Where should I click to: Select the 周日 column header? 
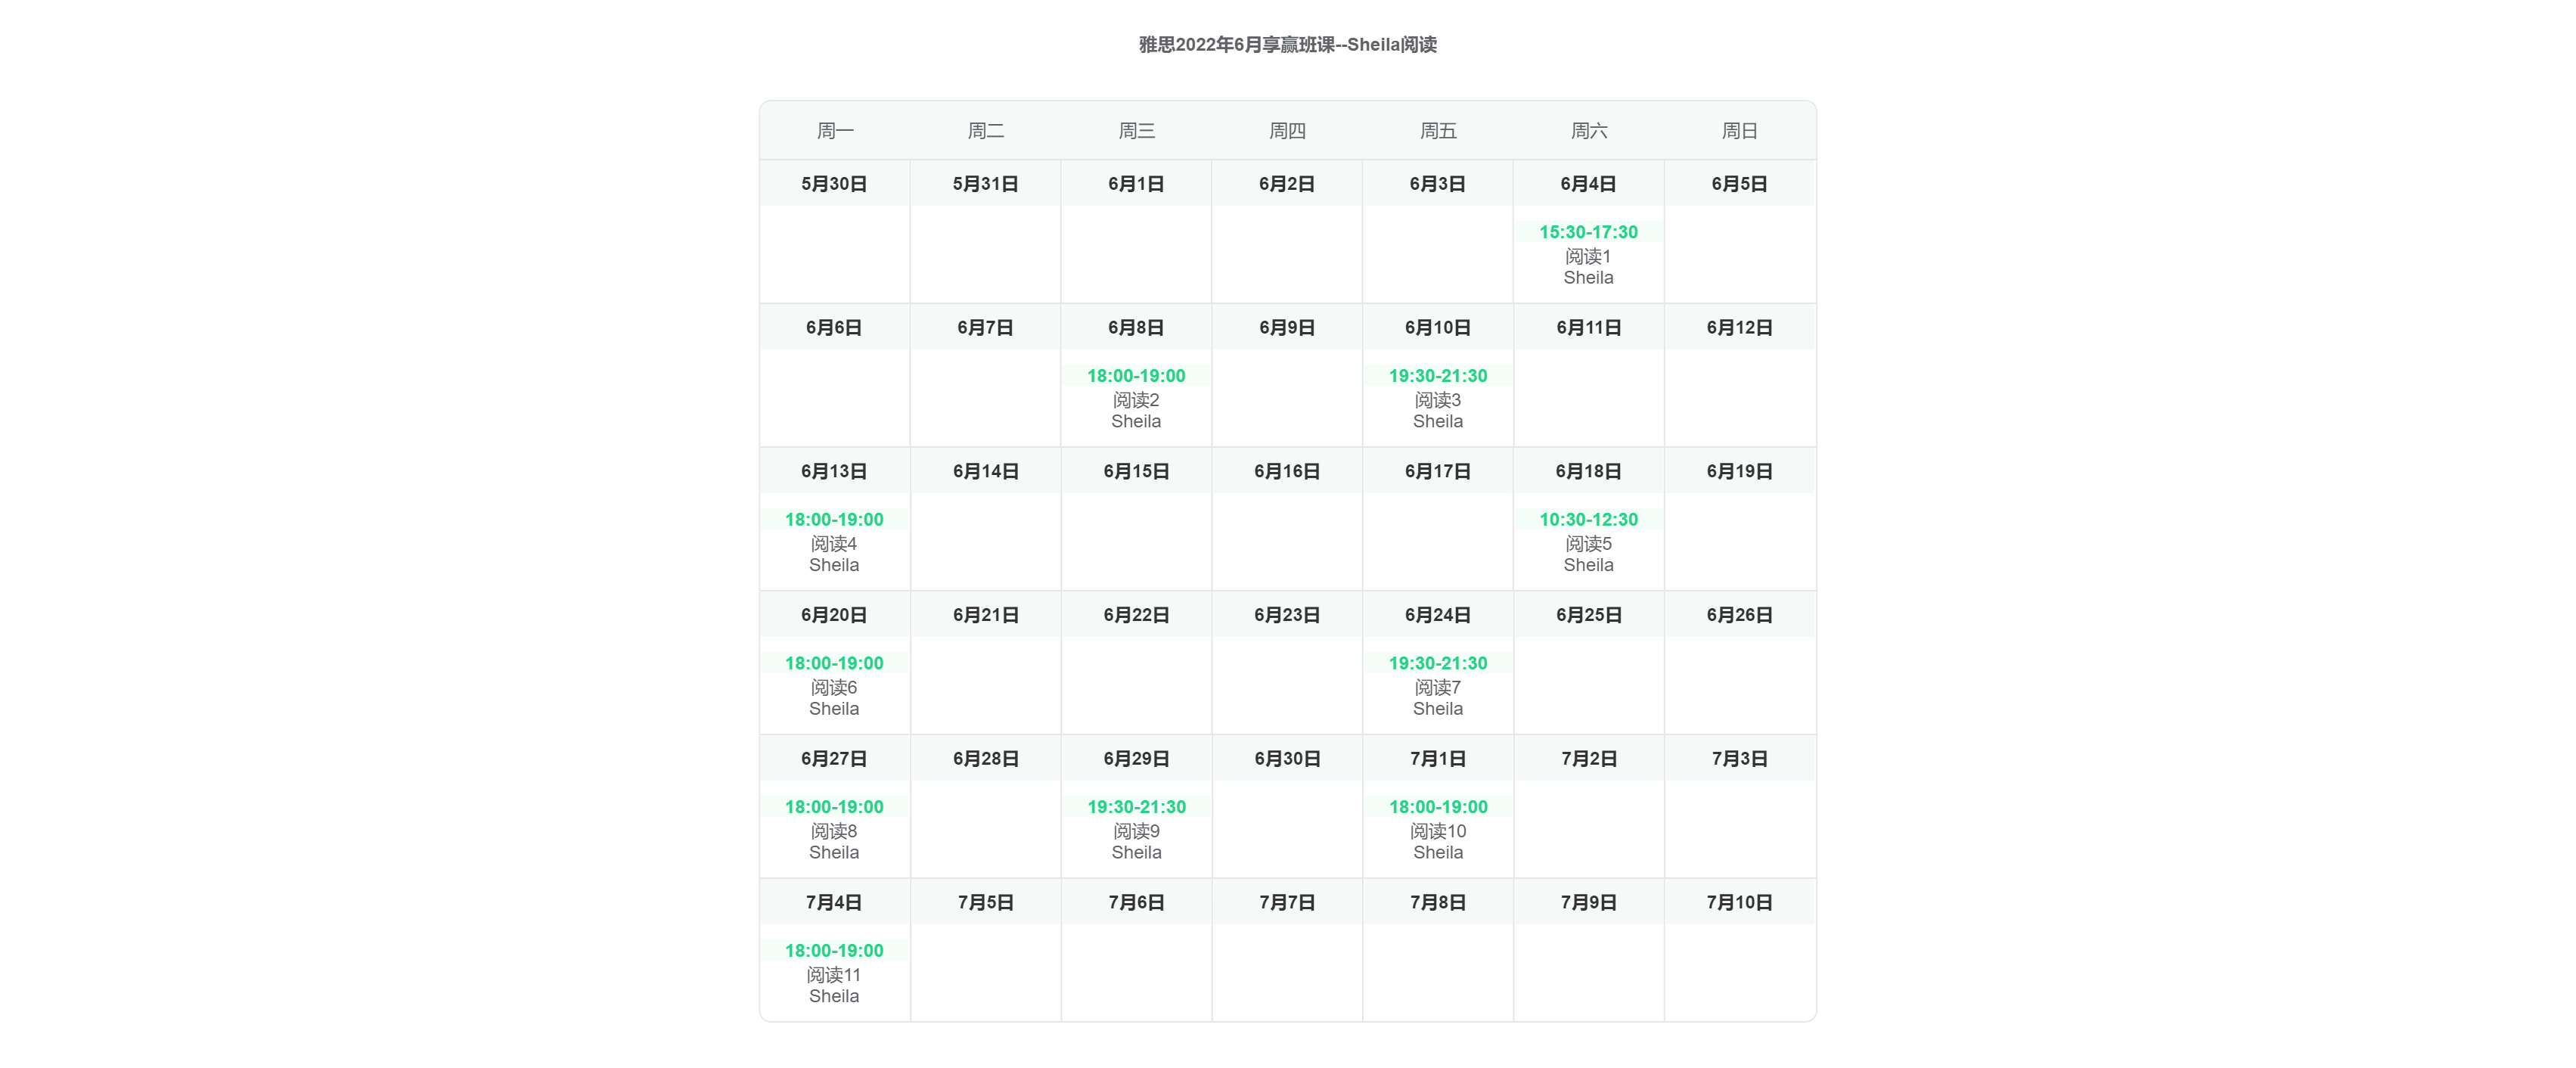point(1740,131)
